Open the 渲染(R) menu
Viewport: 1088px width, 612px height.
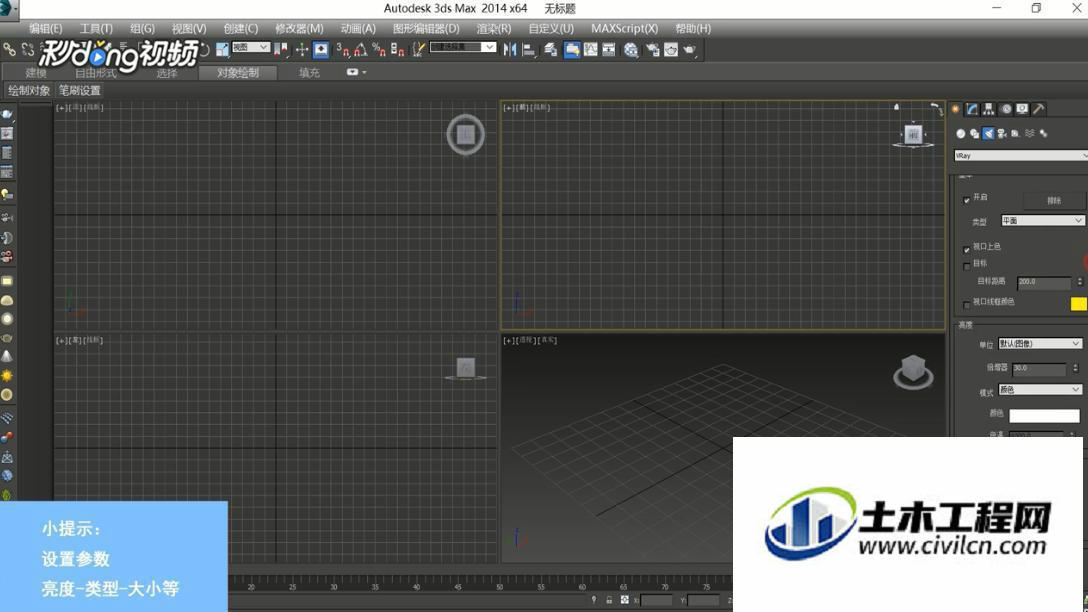tap(493, 28)
